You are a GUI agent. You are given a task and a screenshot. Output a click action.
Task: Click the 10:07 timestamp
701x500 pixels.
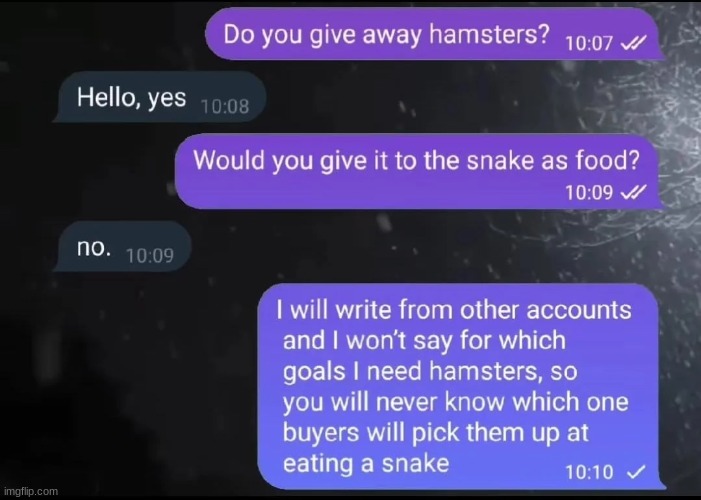589,43
